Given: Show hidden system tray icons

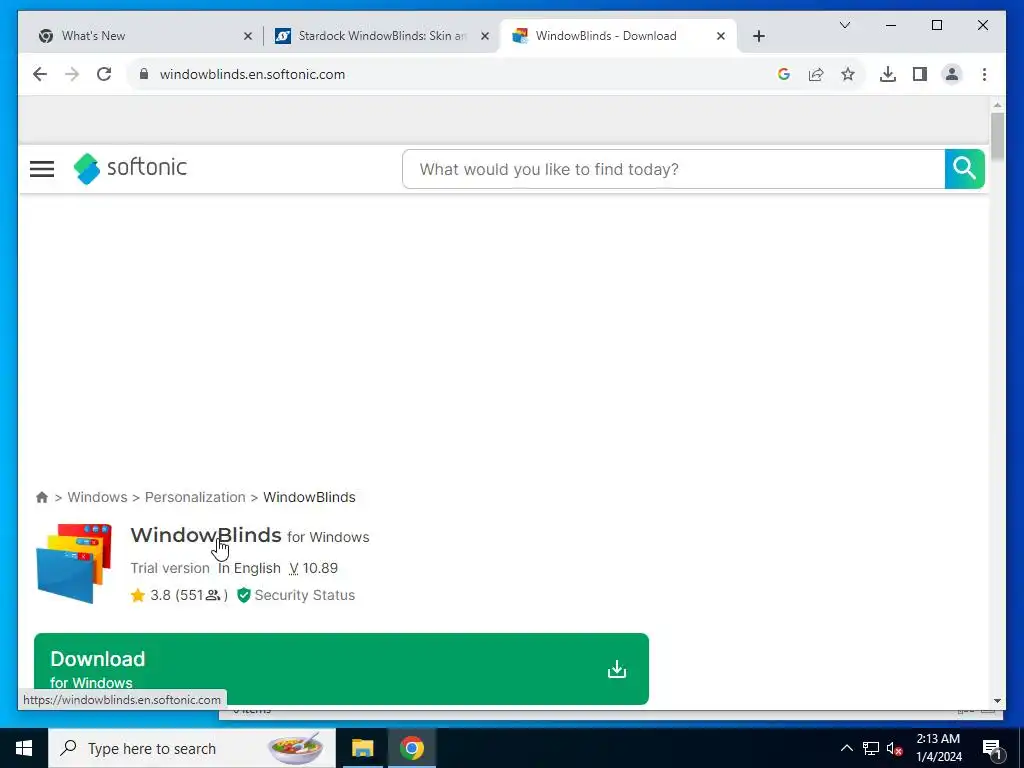Looking at the screenshot, I should point(846,748).
